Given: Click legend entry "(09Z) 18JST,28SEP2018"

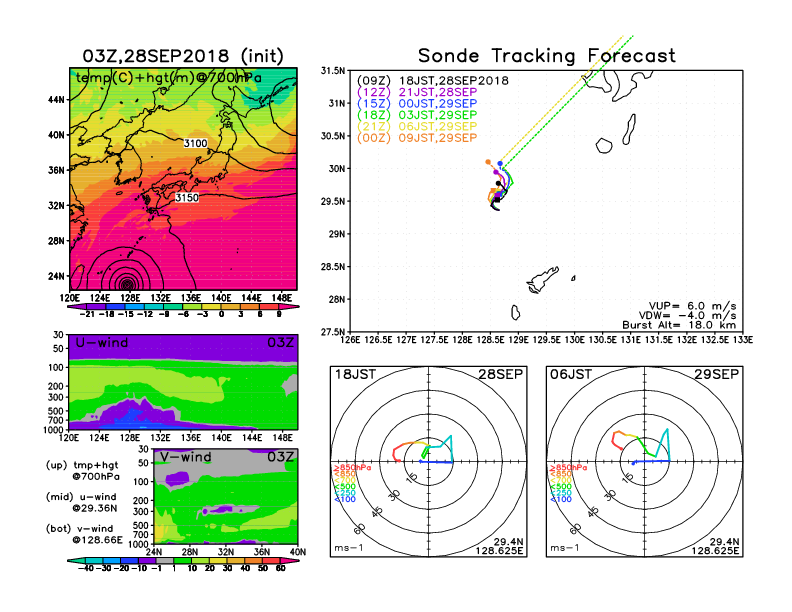Looking at the screenshot, I should 433,81.
